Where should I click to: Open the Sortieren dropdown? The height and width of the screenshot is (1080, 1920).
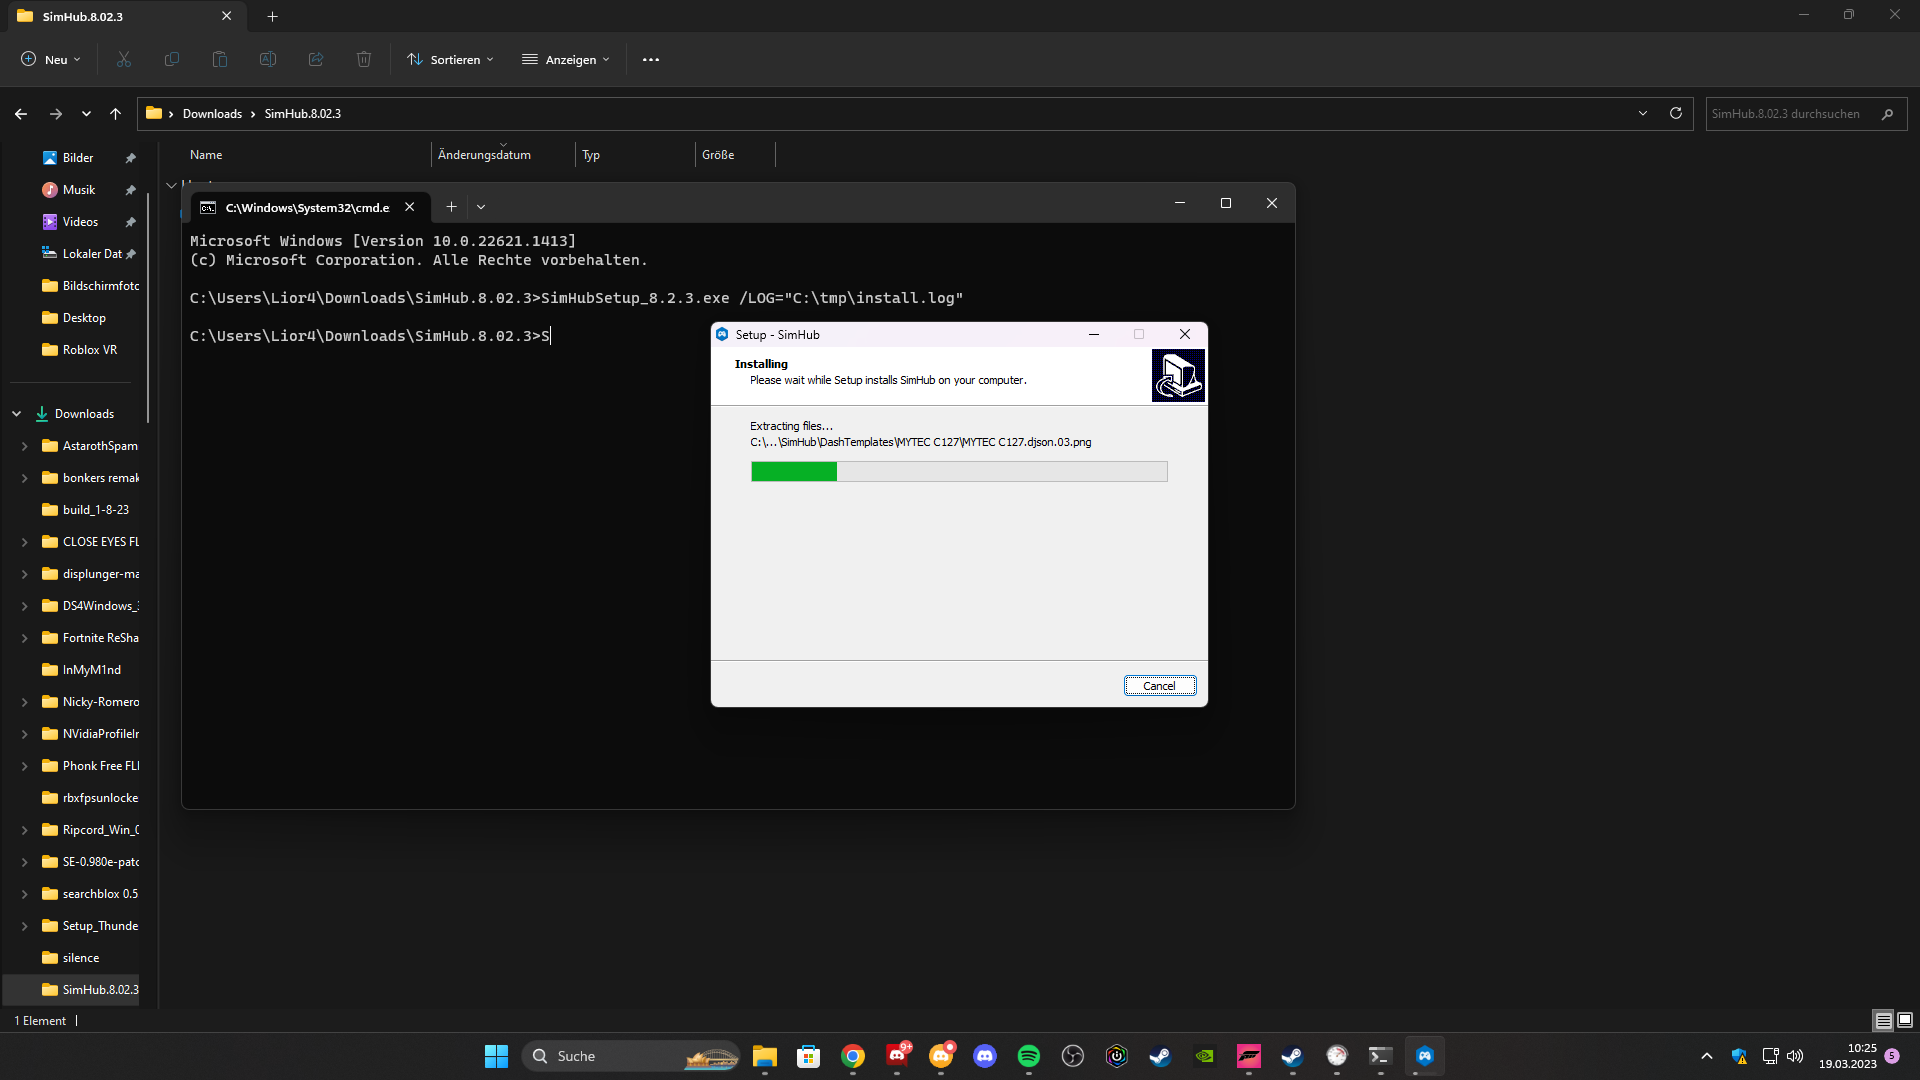click(x=450, y=59)
